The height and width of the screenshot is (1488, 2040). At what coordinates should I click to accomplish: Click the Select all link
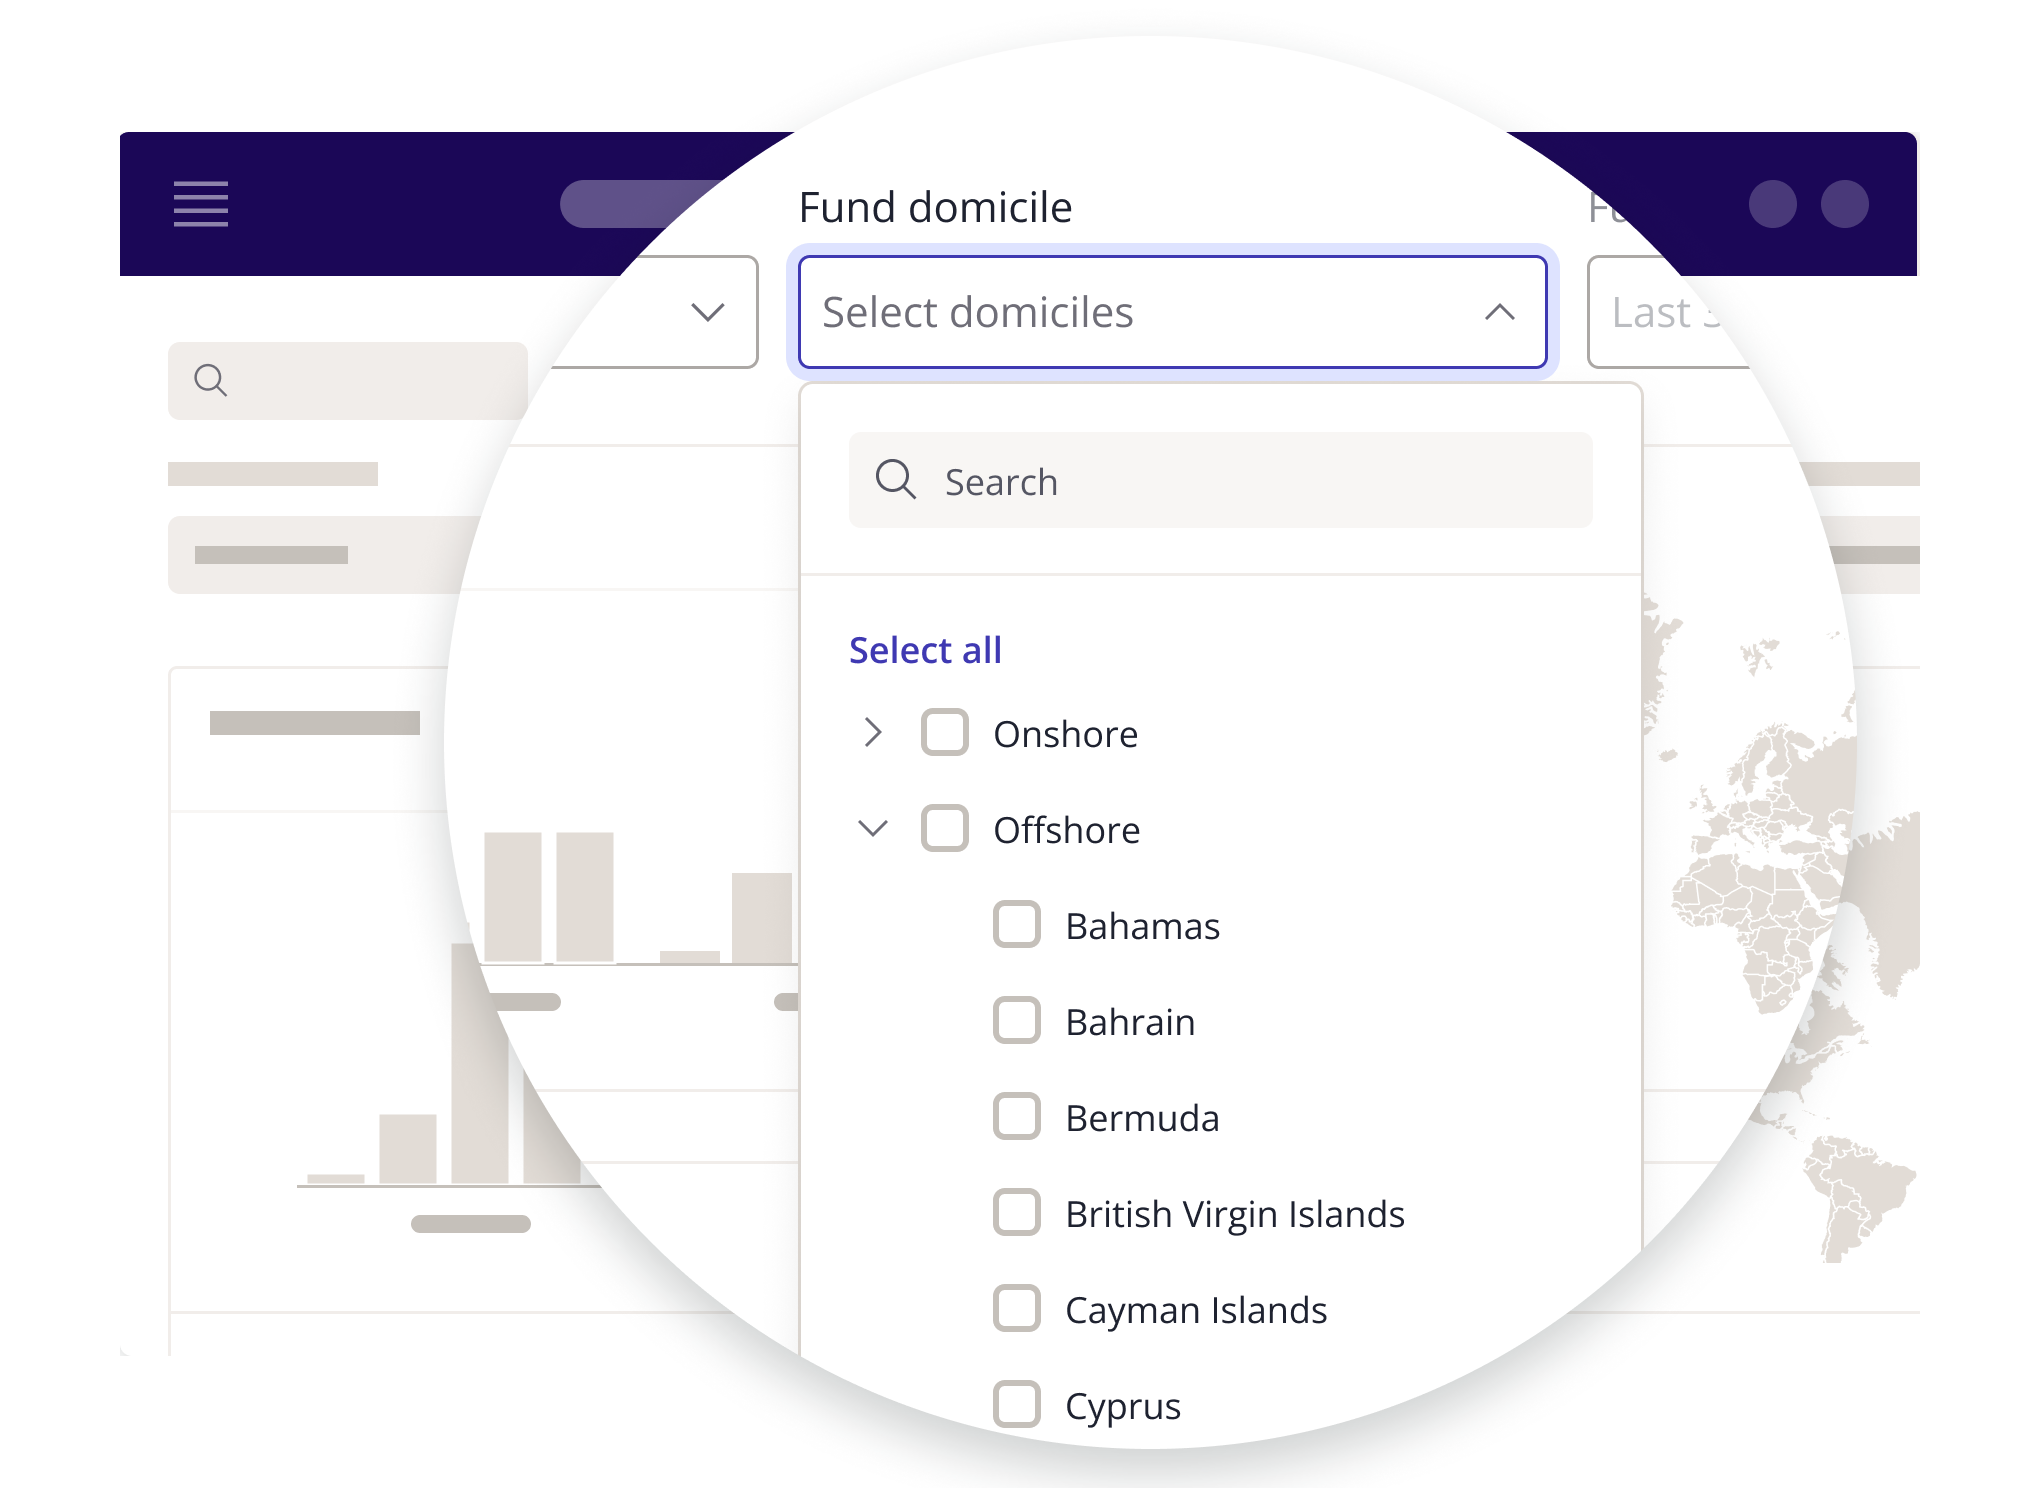[x=925, y=649]
